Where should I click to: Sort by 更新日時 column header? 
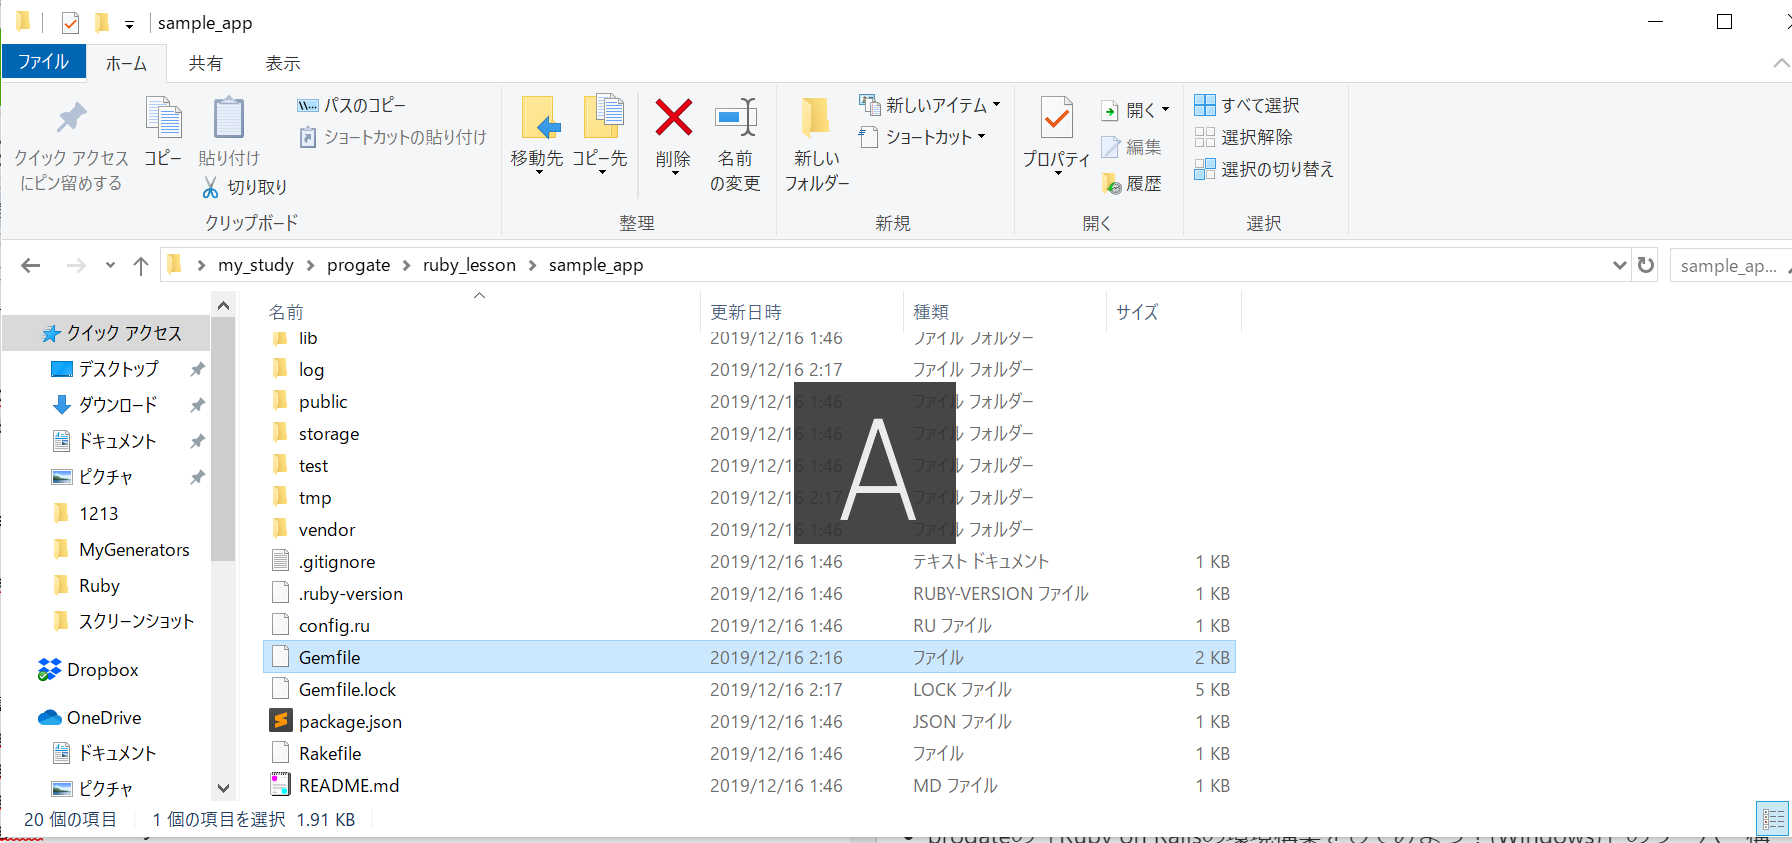[x=746, y=312]
